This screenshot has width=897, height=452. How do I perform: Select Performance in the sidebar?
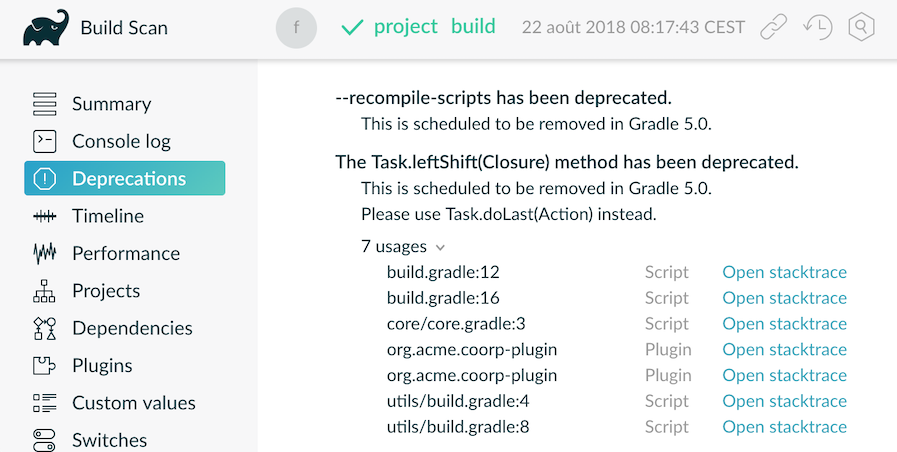[125, 254]
